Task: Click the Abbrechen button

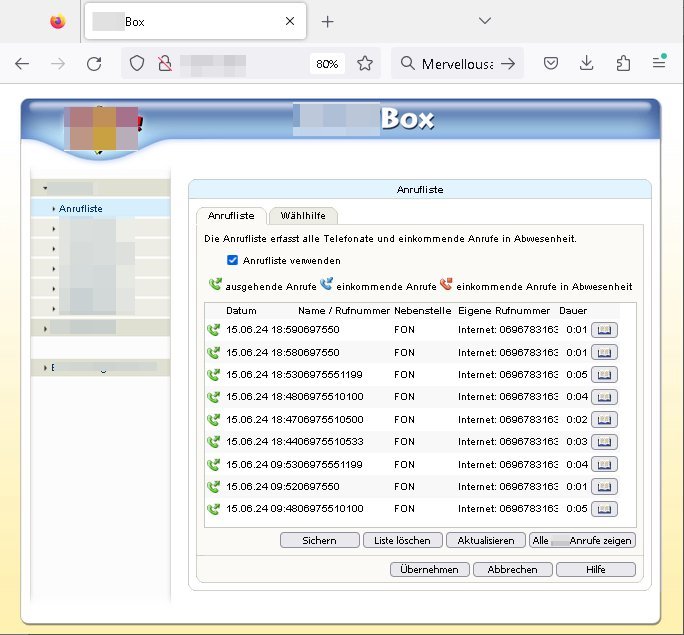Action: (513, 570)
